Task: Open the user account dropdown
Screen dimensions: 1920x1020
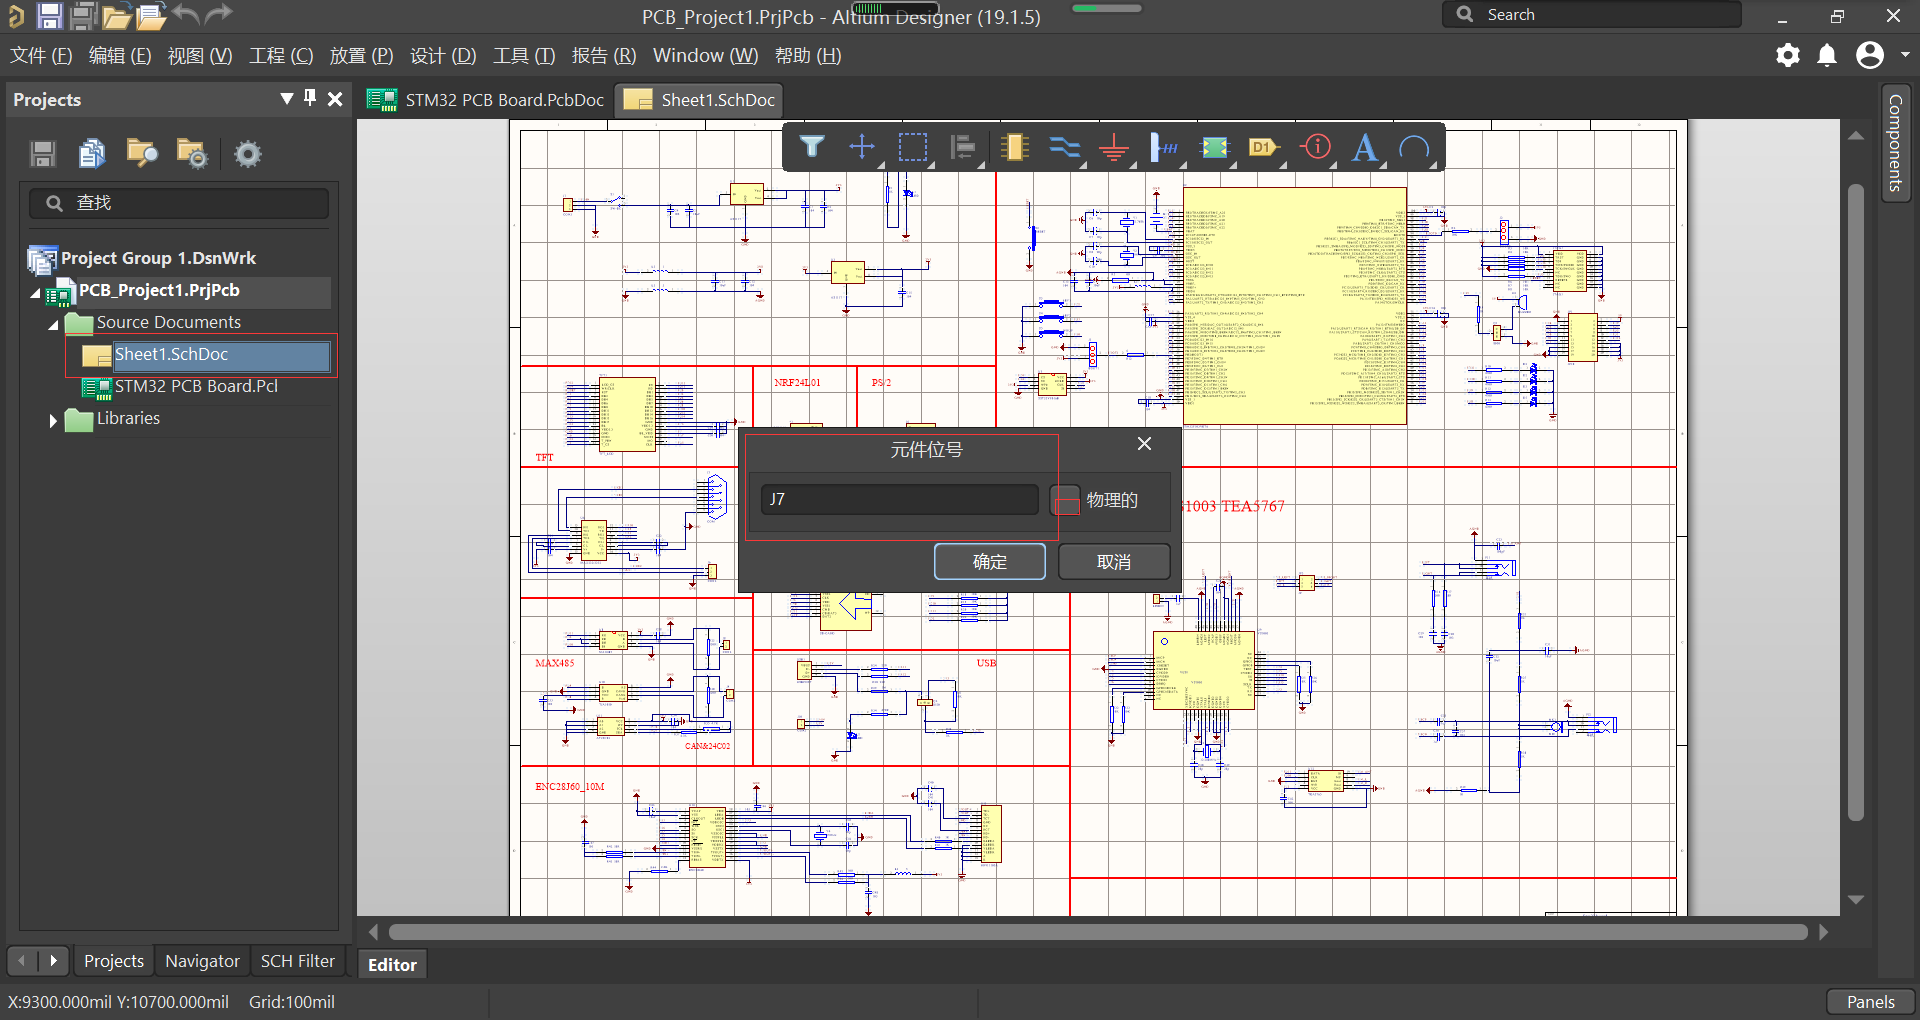Action: pos(1905,55)
